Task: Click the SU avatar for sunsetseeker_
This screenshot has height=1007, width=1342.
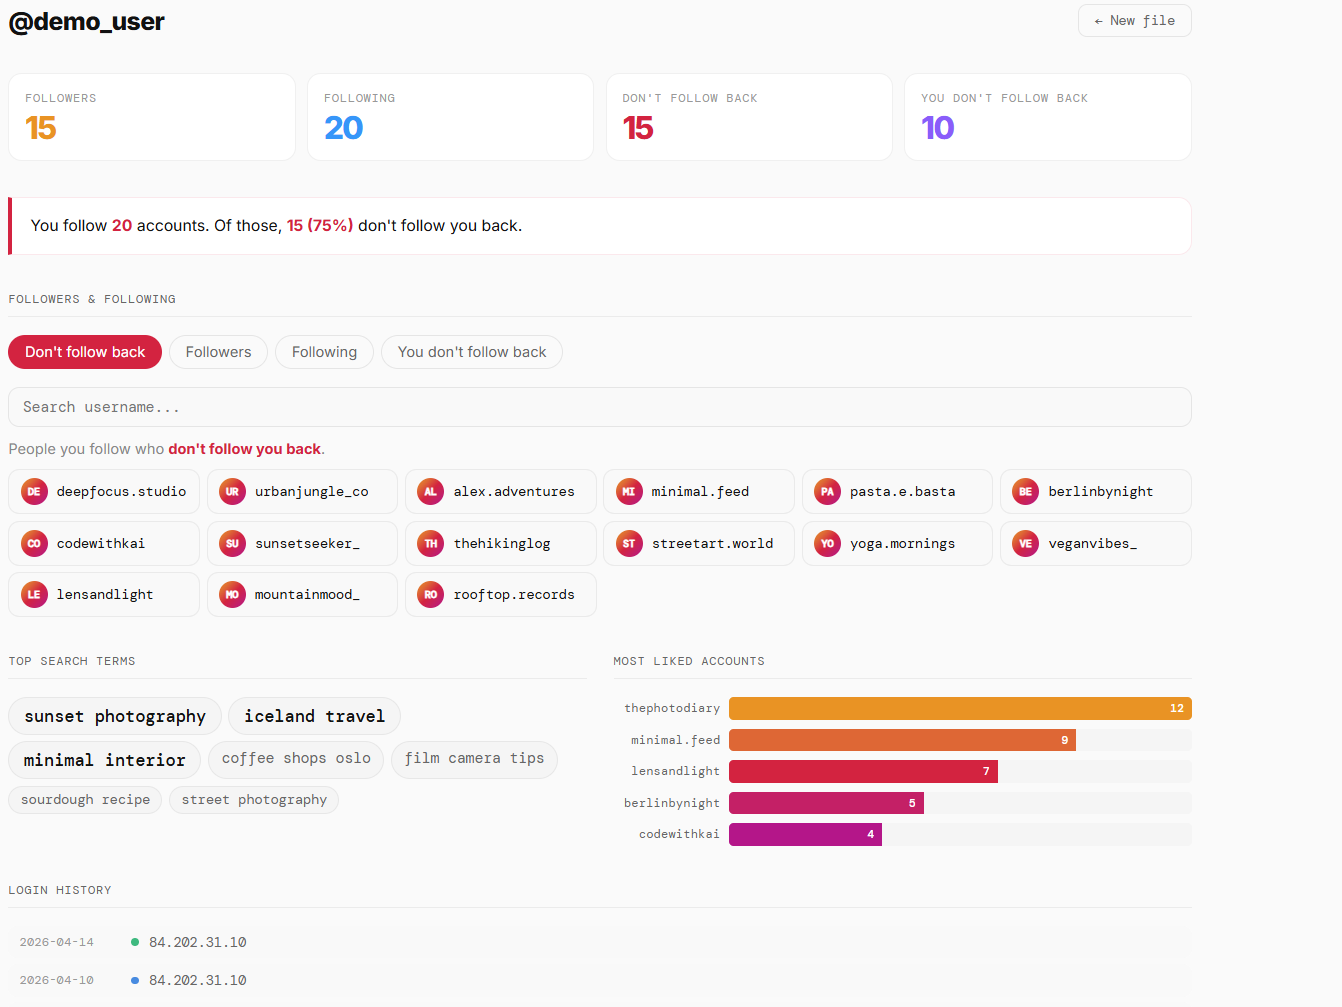Action: 232,543
